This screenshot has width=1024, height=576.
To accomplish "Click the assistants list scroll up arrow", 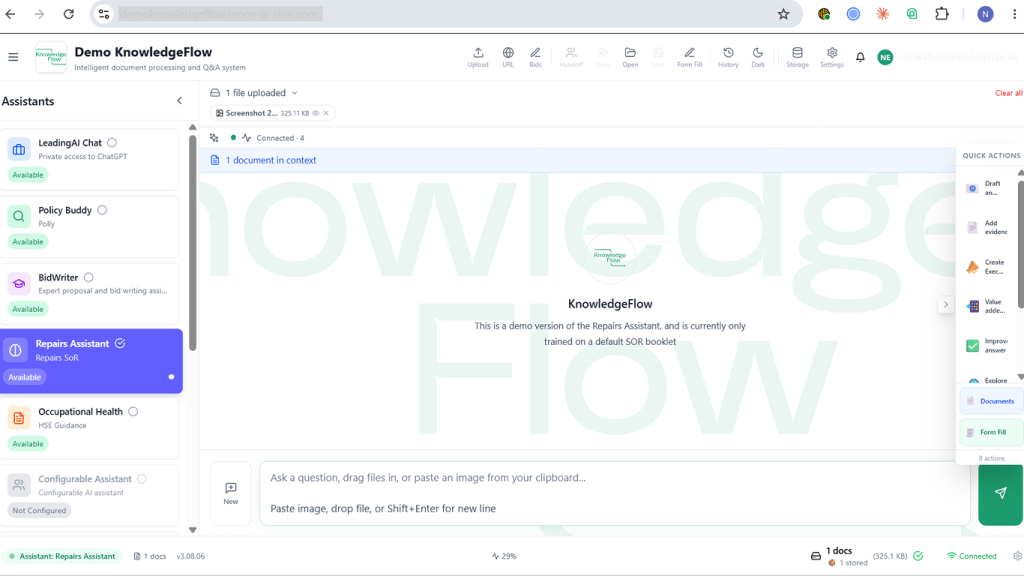I will [193, 127].
